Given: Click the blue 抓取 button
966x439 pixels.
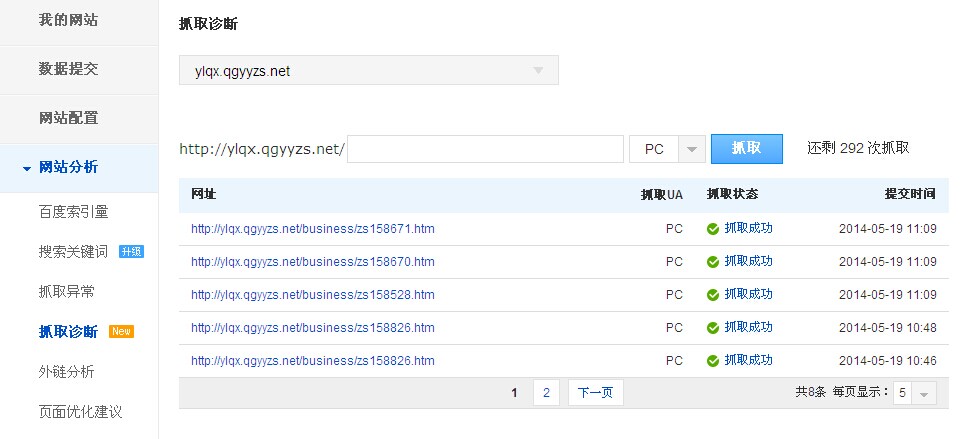Looking at the screenshot, I should click(747, 149).
